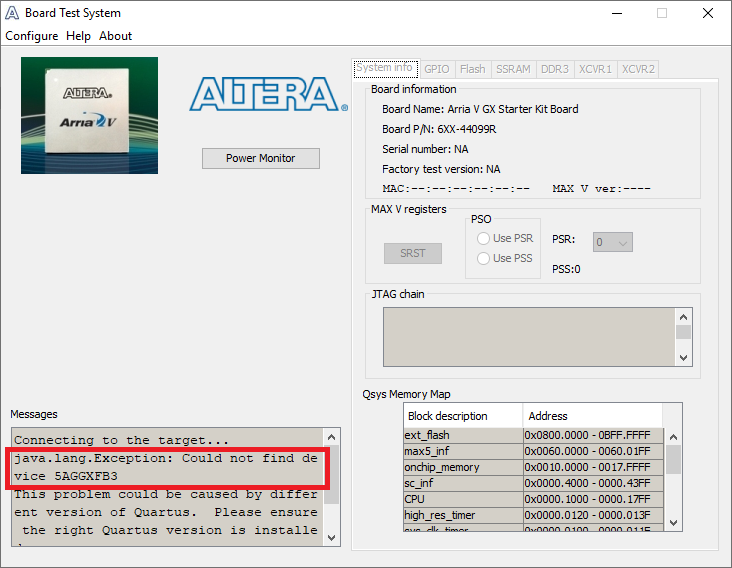Click the Board P/N: 6XX-44099R text
This screenshot has width=732, height=568.
(439, 129)
